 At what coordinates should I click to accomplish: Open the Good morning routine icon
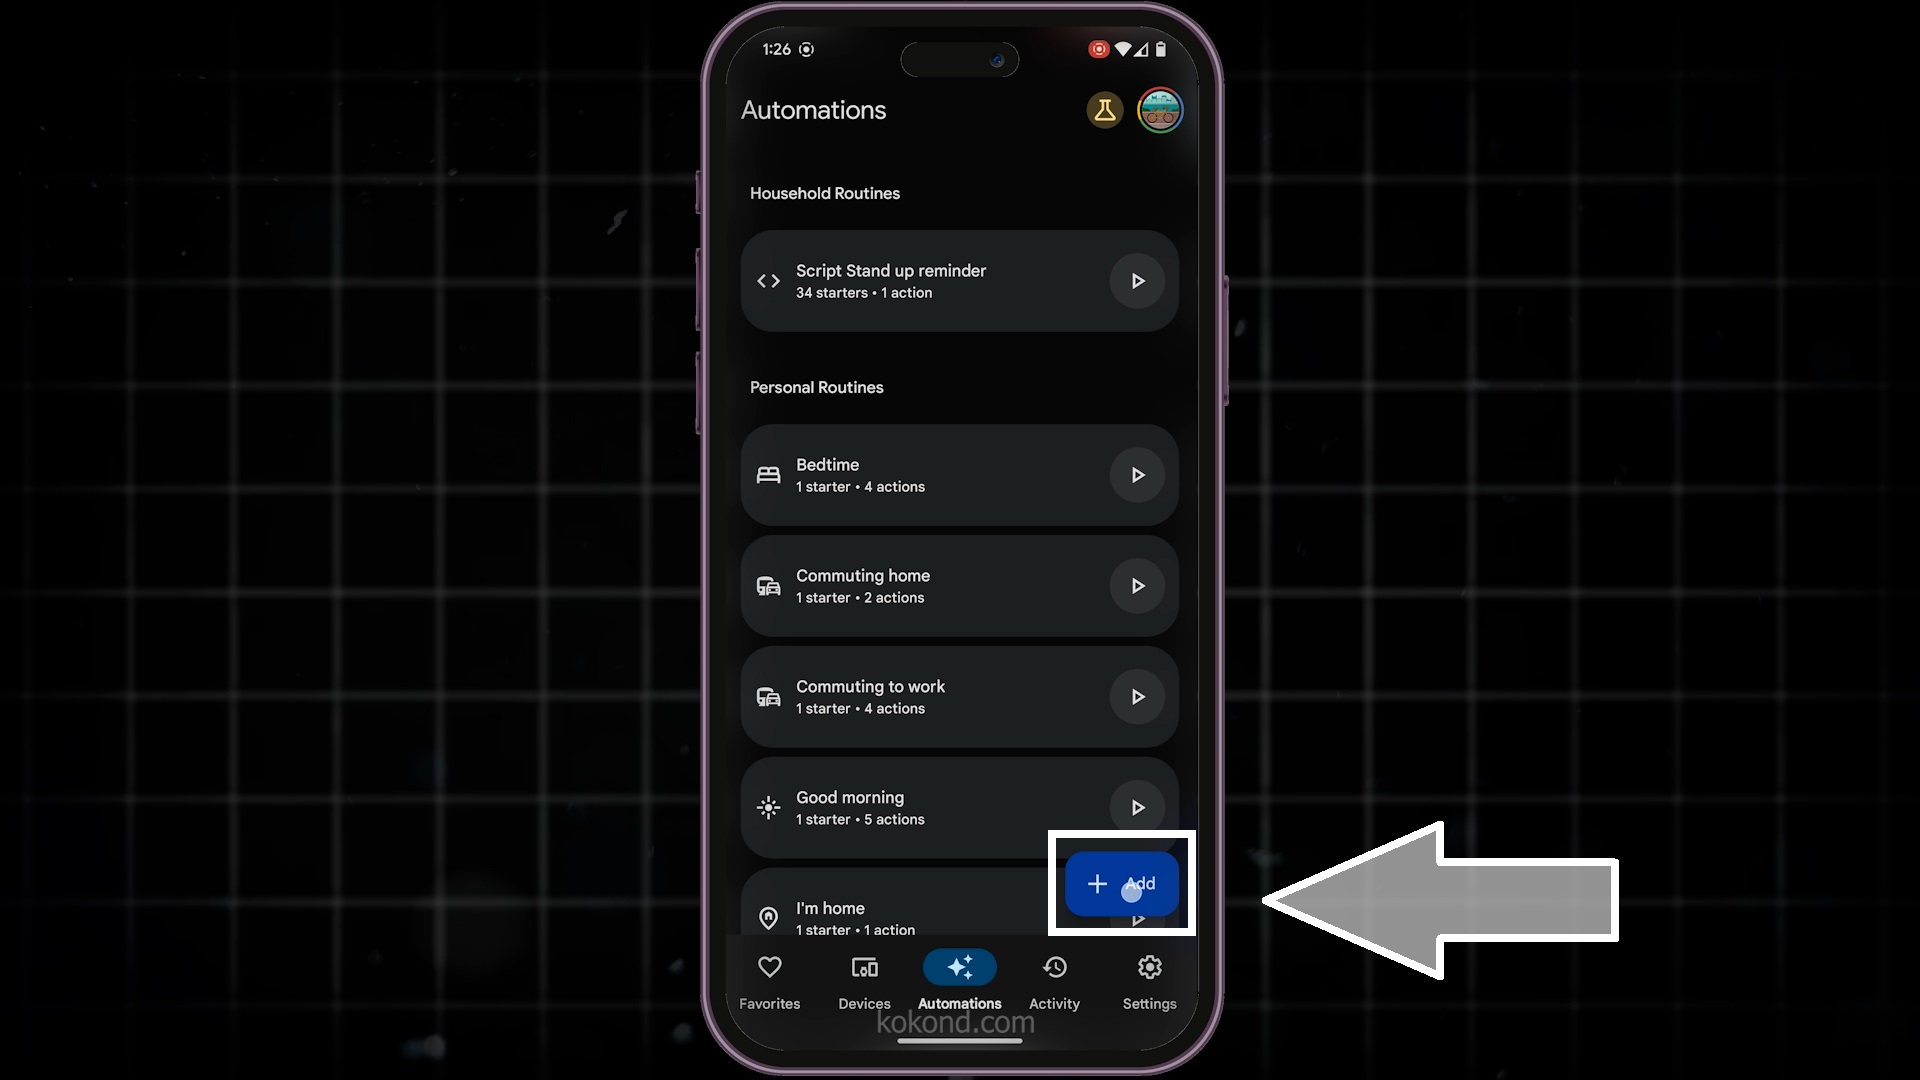click(x=767, y=806)
